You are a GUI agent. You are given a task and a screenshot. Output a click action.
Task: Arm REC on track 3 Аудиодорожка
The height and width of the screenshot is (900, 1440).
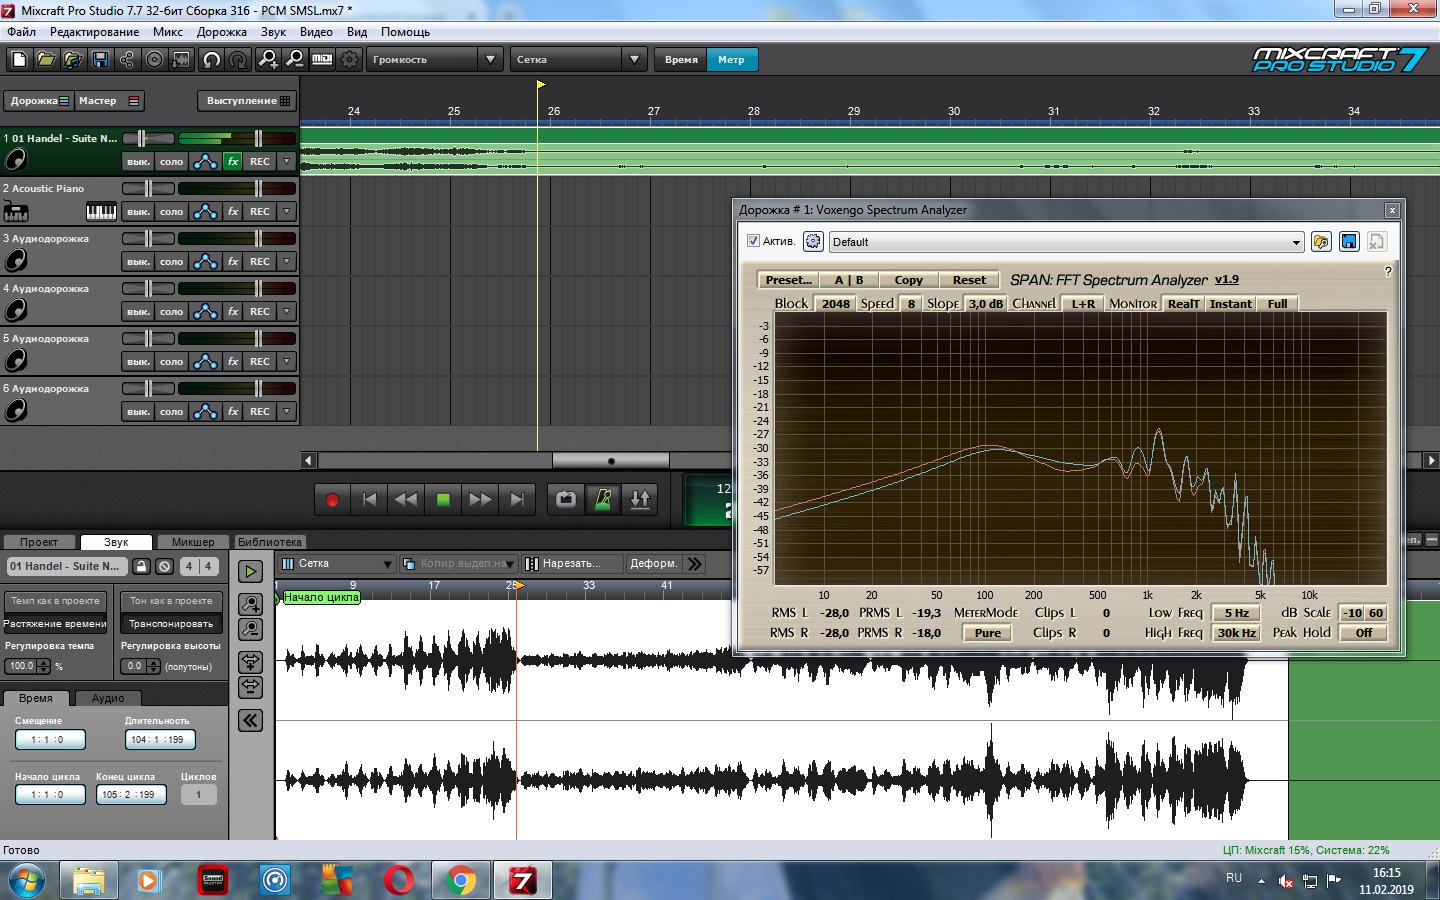(x=260, y=261)
